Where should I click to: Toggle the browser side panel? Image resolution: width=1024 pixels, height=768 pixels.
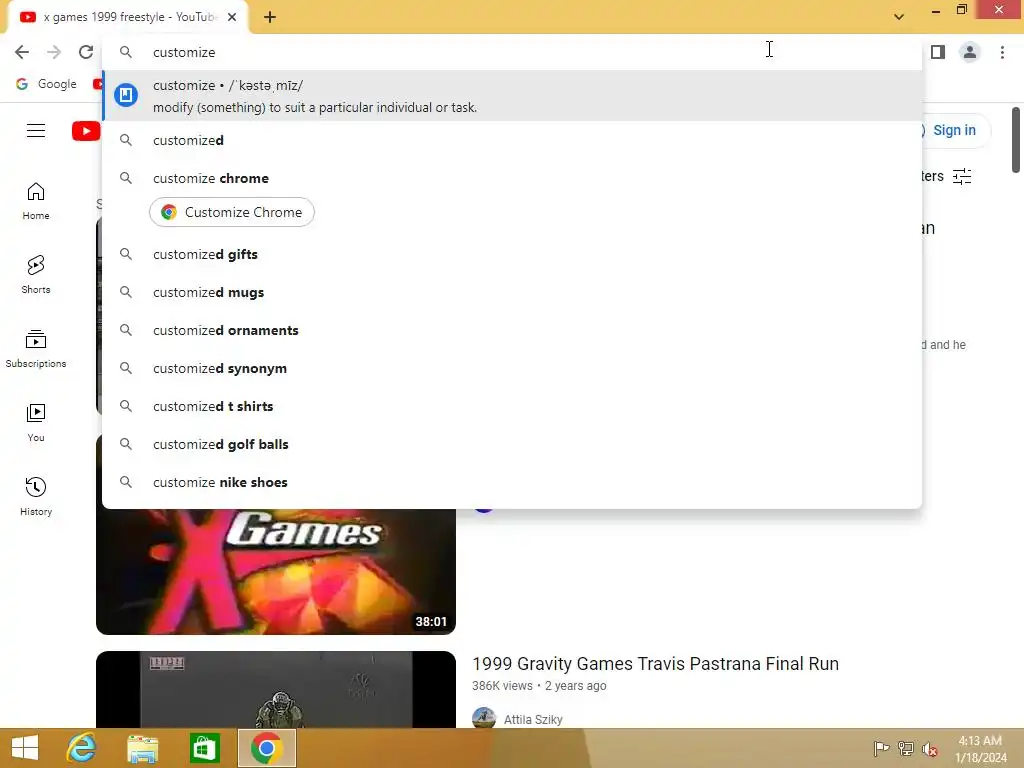[x=938, y=52]
